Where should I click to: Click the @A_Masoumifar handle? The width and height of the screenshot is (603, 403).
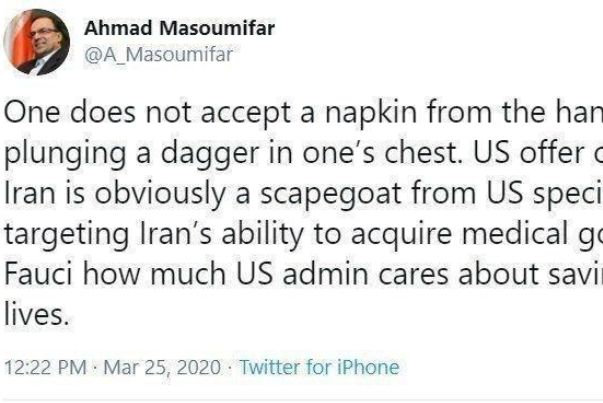pos(157,55)
